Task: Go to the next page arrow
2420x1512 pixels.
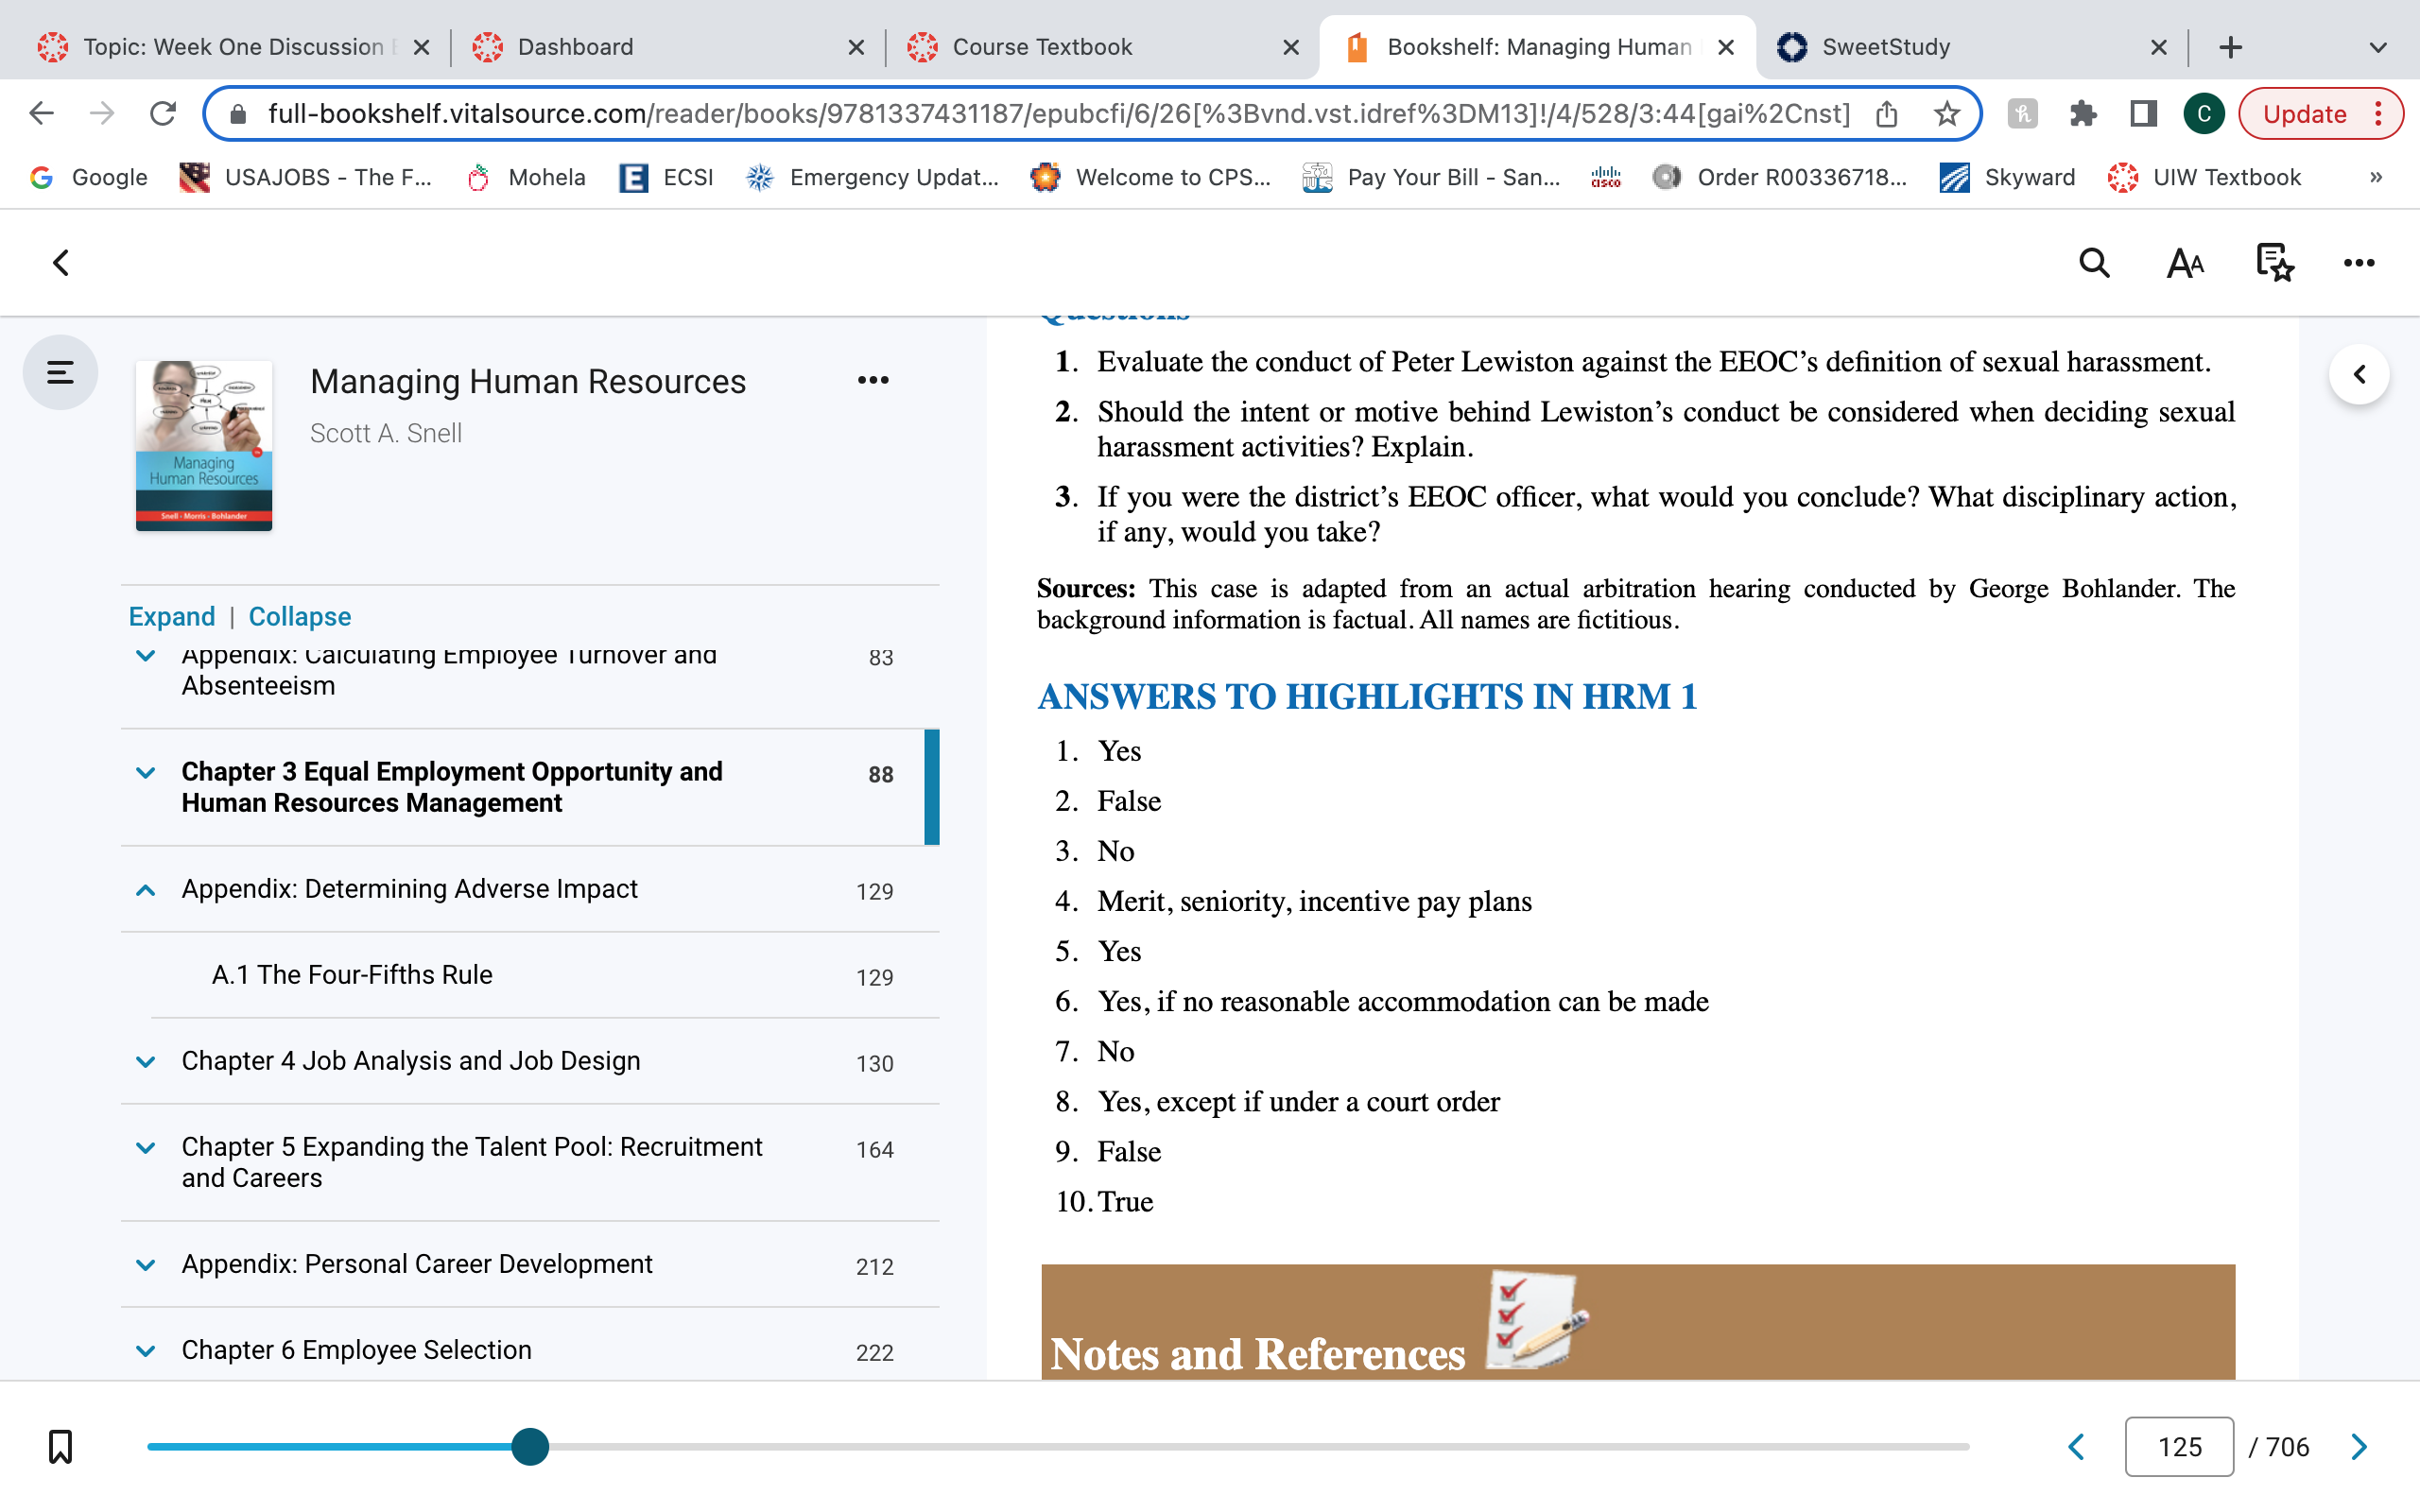Action: tap(2359, 1446)
